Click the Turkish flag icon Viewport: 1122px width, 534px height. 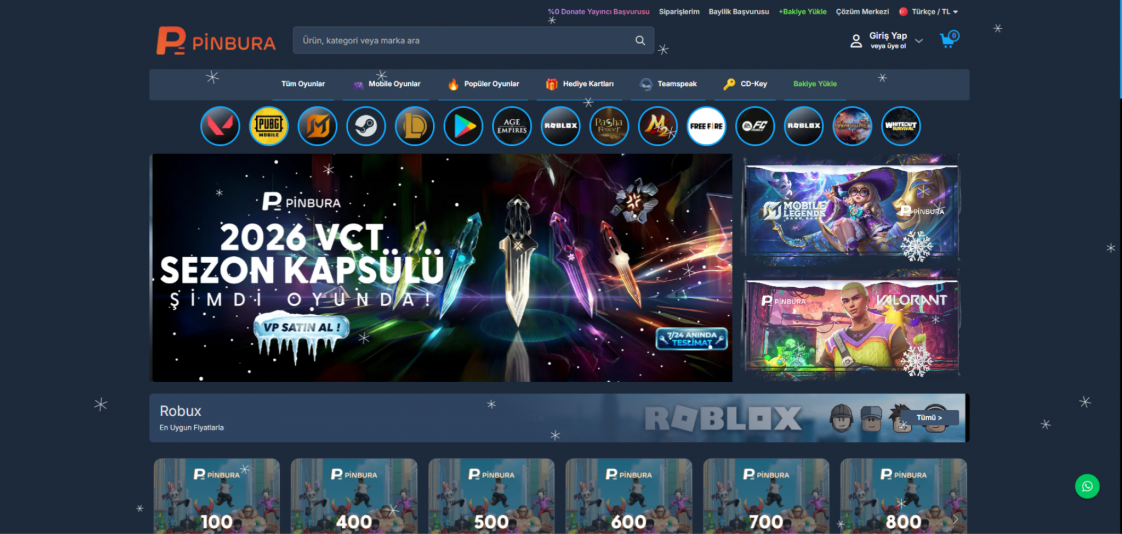(903, 11)
